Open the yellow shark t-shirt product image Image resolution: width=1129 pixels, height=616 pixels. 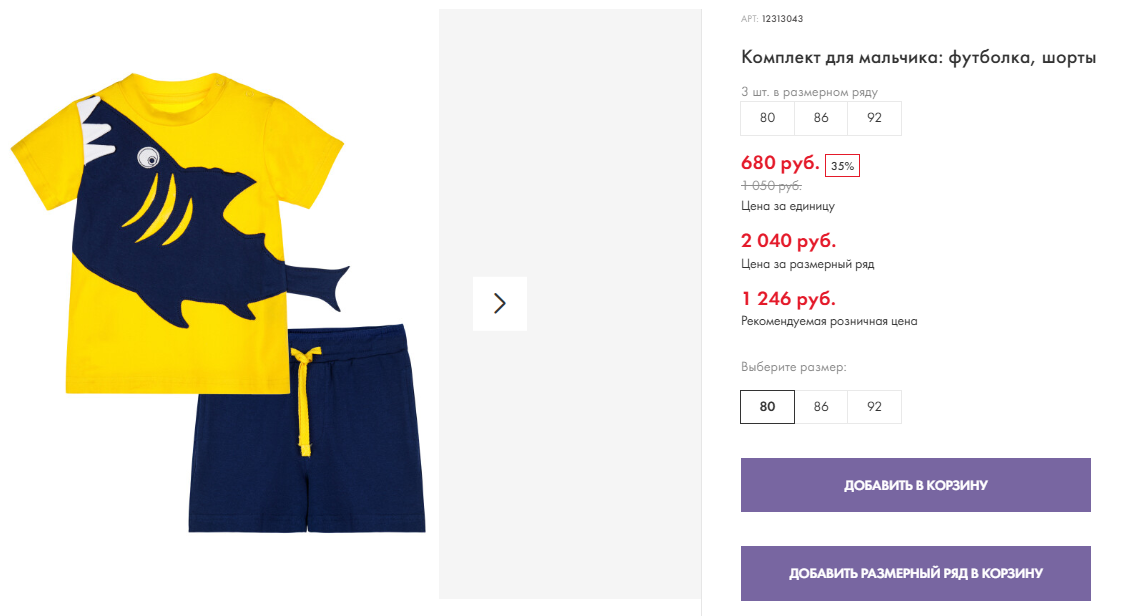tap(180, 230)
